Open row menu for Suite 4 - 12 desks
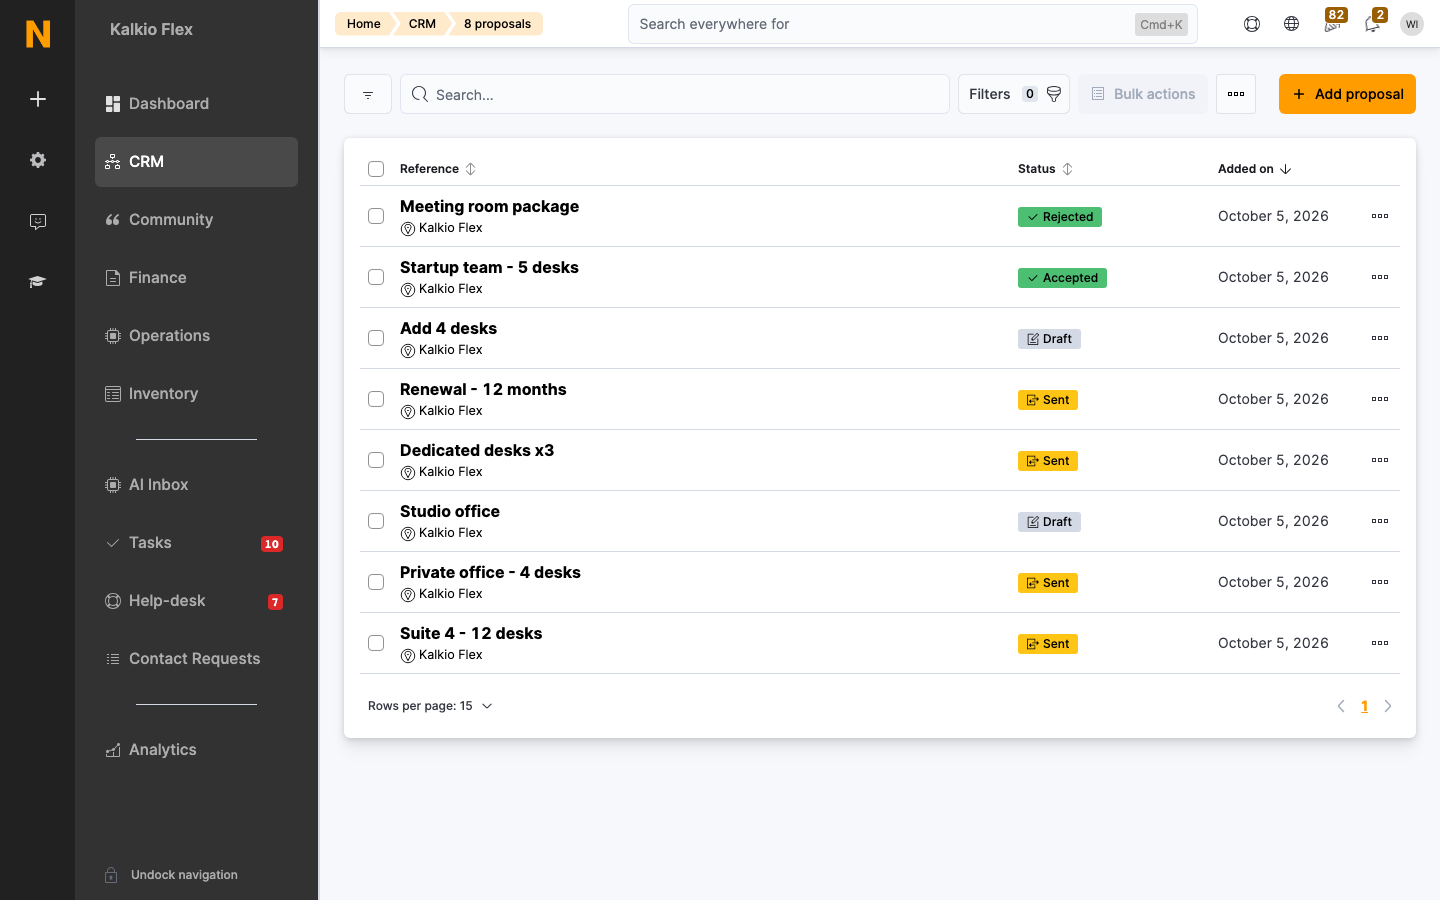 pyautogui.click(x=1380, y=643)
